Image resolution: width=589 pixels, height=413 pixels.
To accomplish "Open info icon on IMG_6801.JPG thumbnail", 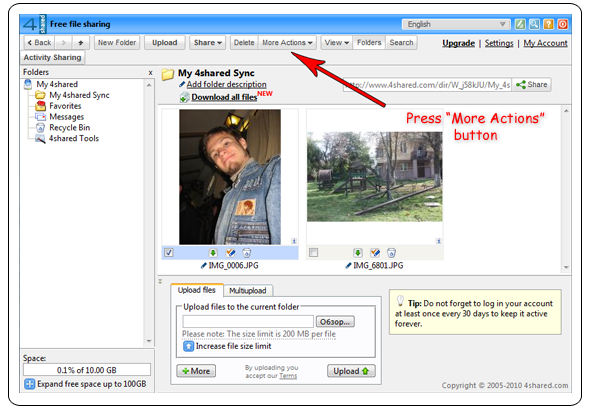I will (x=438, y=241).
